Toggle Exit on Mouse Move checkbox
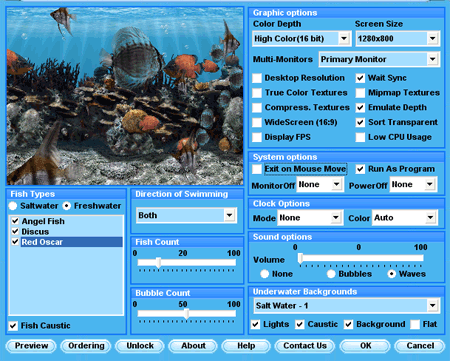 click(x=257, y=169)
